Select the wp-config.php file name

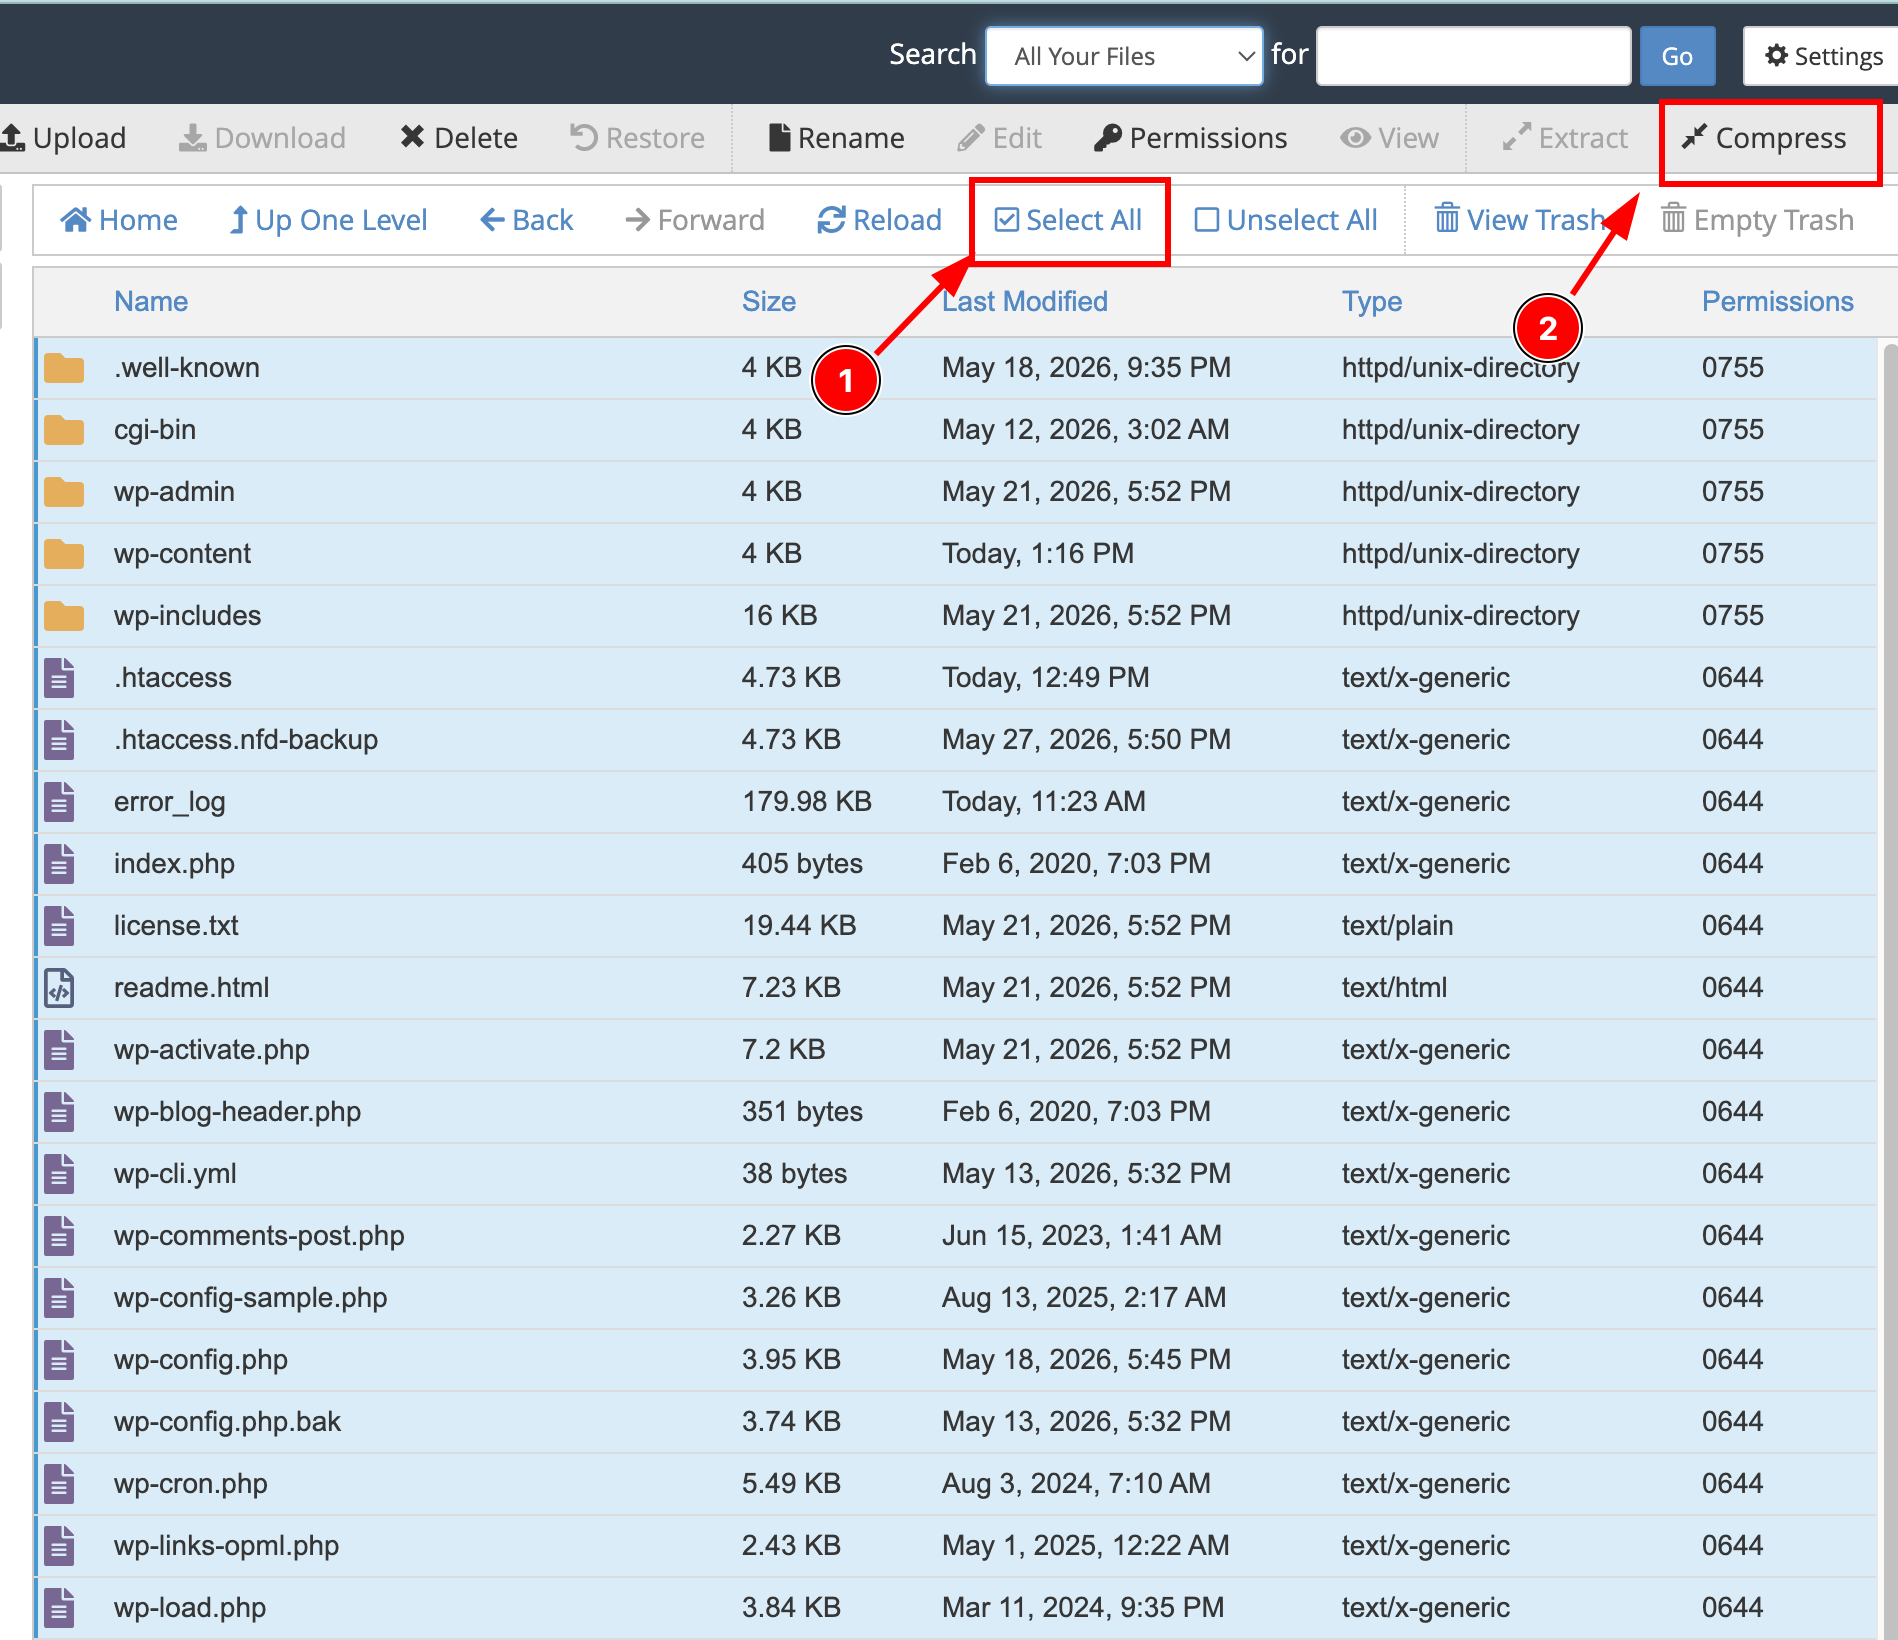pyautogui.click(x=201, y=1360)
